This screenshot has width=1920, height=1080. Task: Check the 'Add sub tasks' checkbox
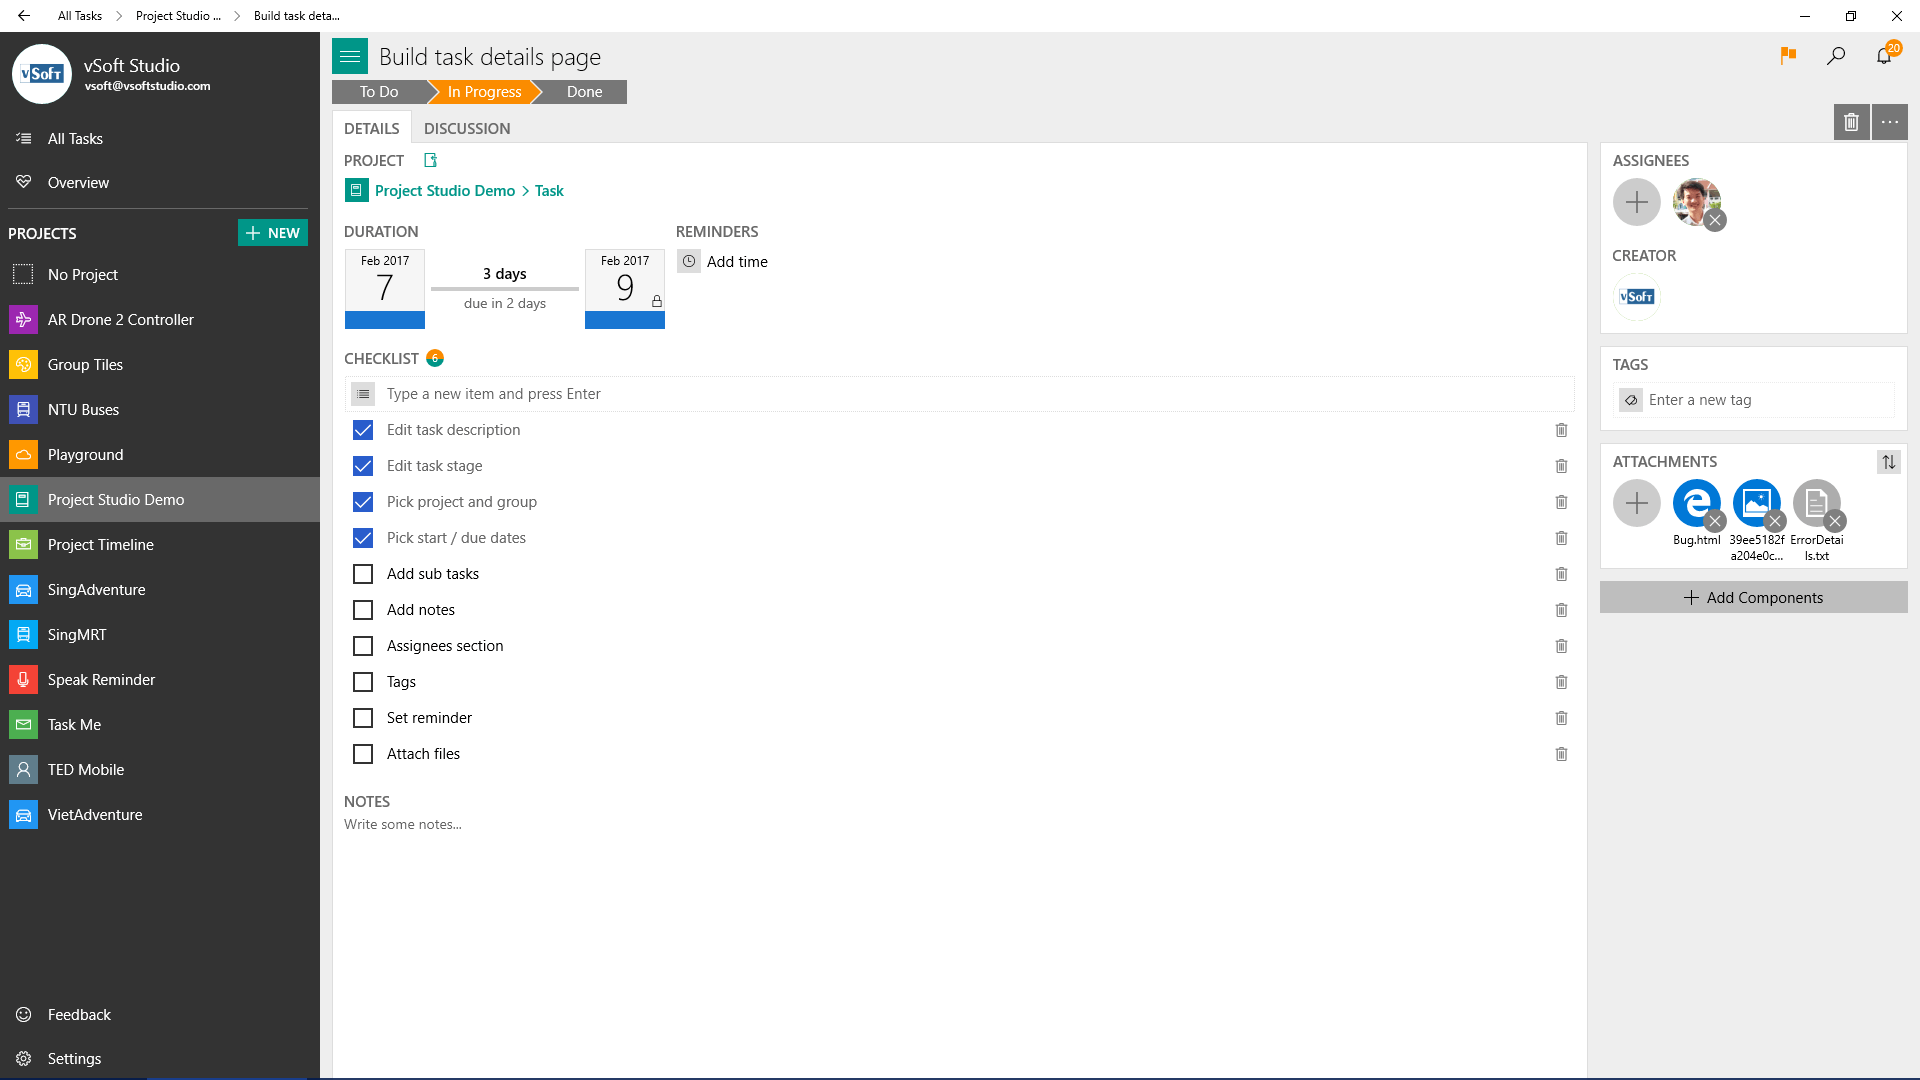[x=363, y=574]
